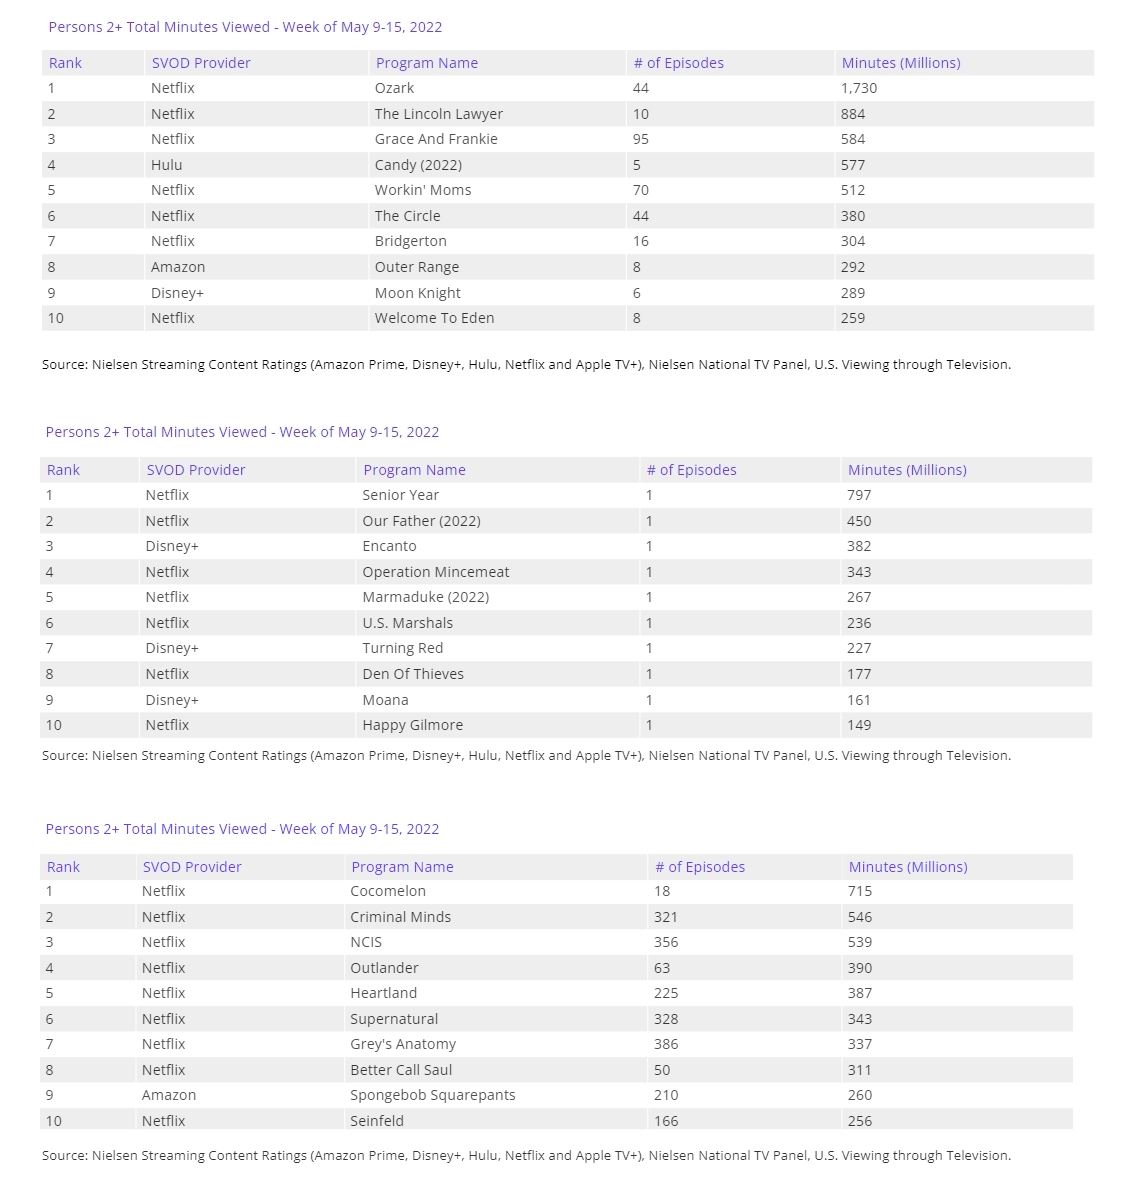Click Minutes (Millions) header above 1,730
This screenshot has height=1196, width=1138.
900,63
